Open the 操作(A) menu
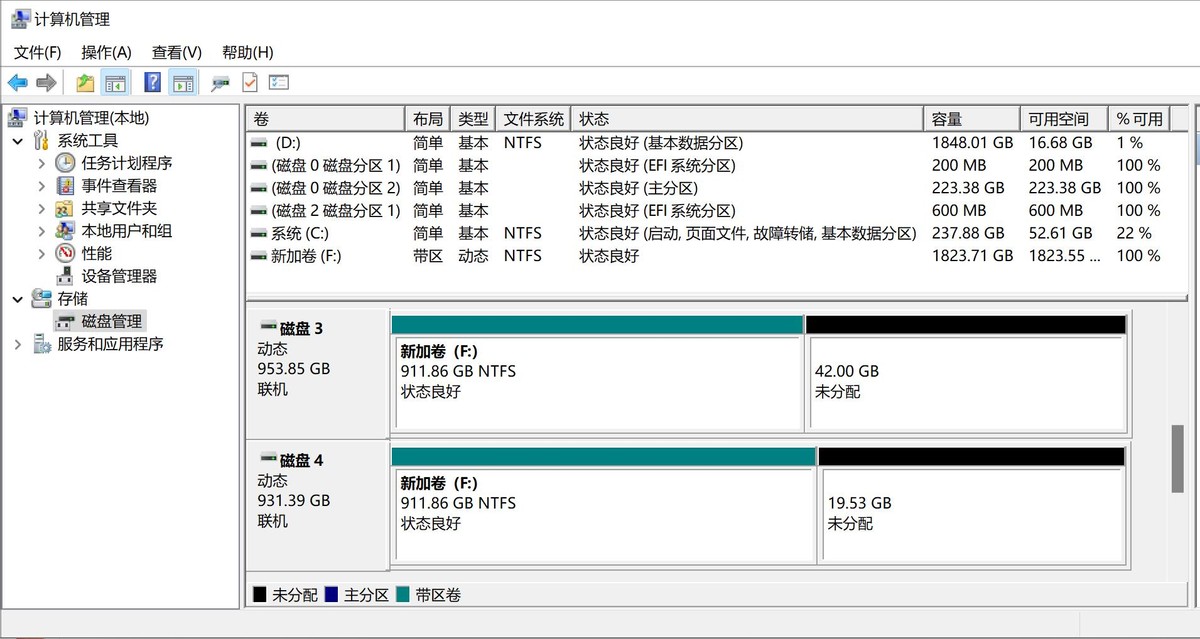Image resolution: width=1200 pixels, height=639 pixels. (106, 52)
